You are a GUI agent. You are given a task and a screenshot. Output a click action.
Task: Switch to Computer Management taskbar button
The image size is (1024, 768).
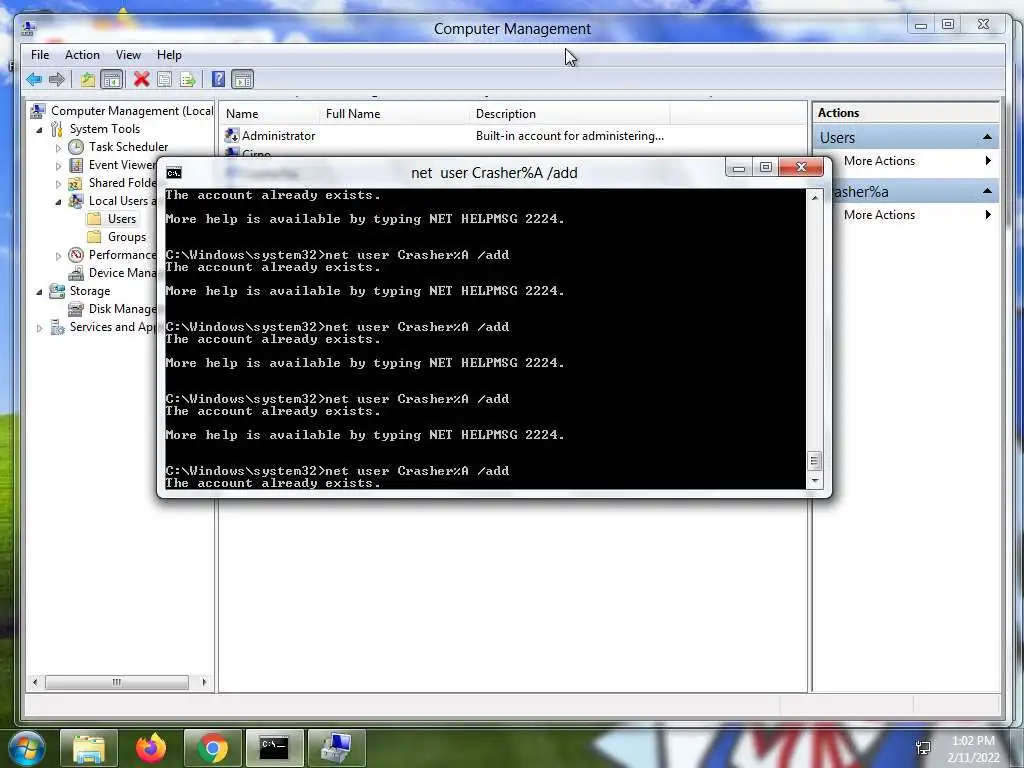[336, 748]
